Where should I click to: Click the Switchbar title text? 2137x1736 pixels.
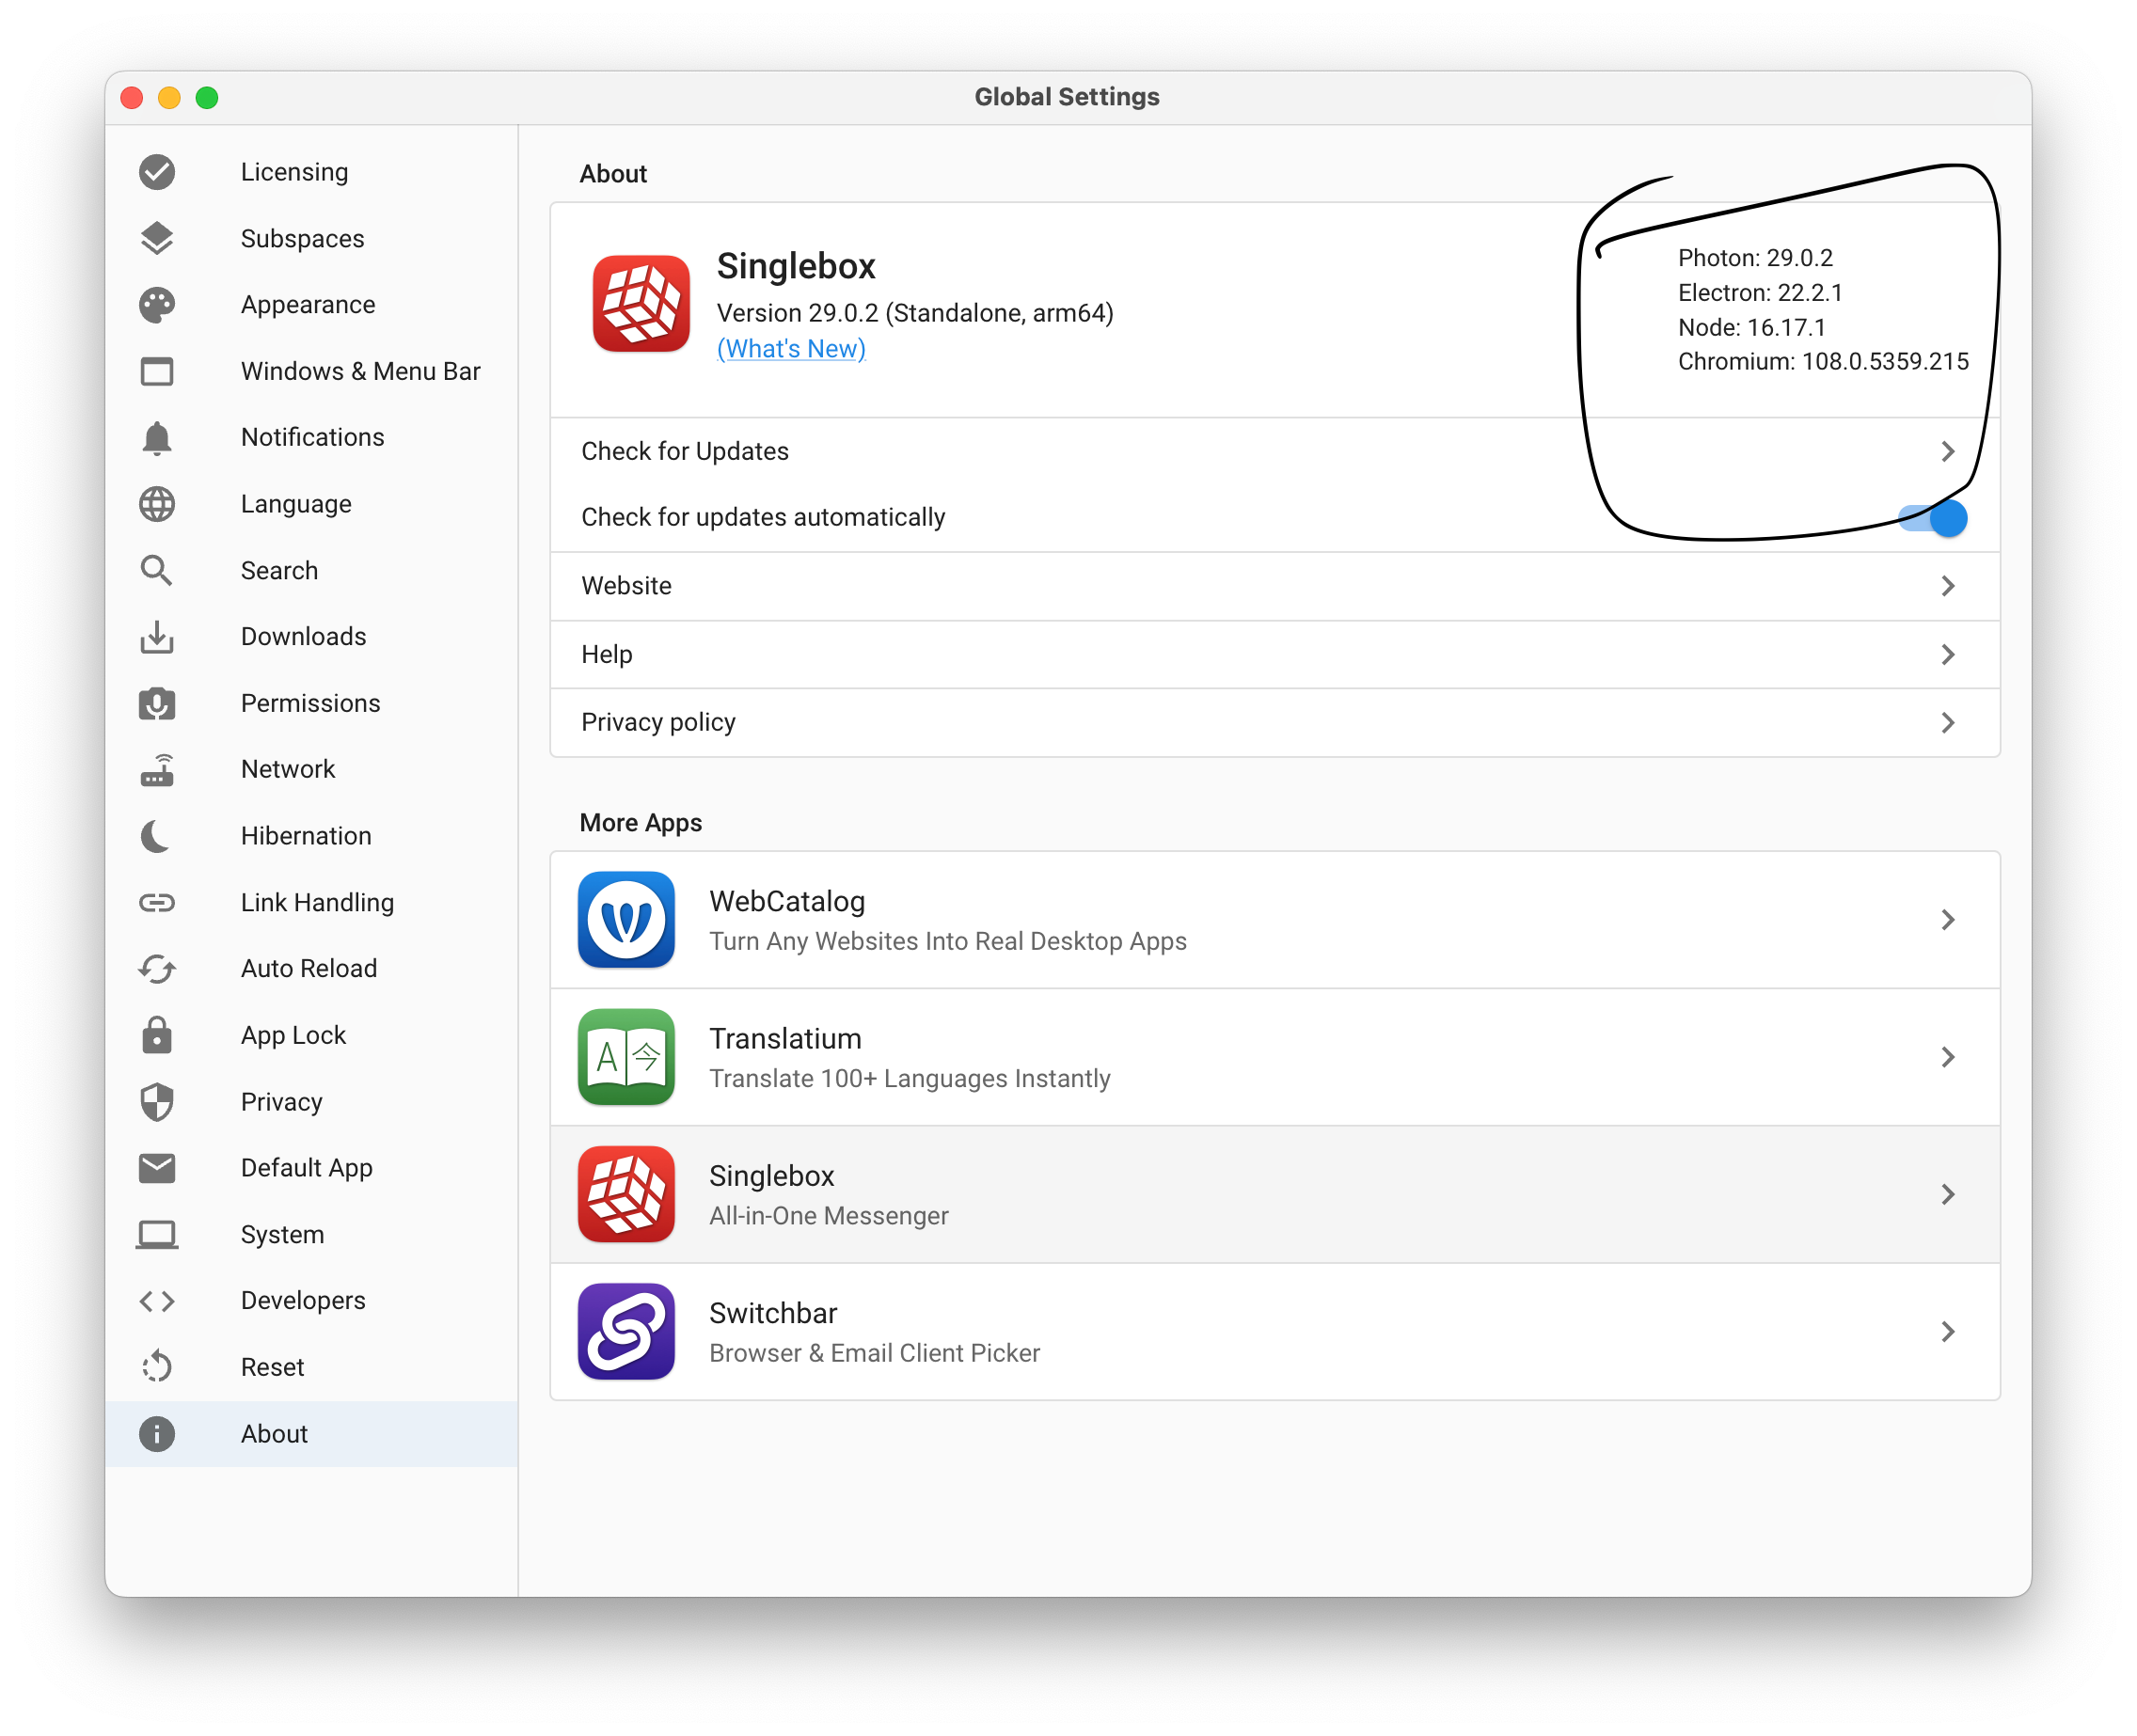click(773, 1314)
